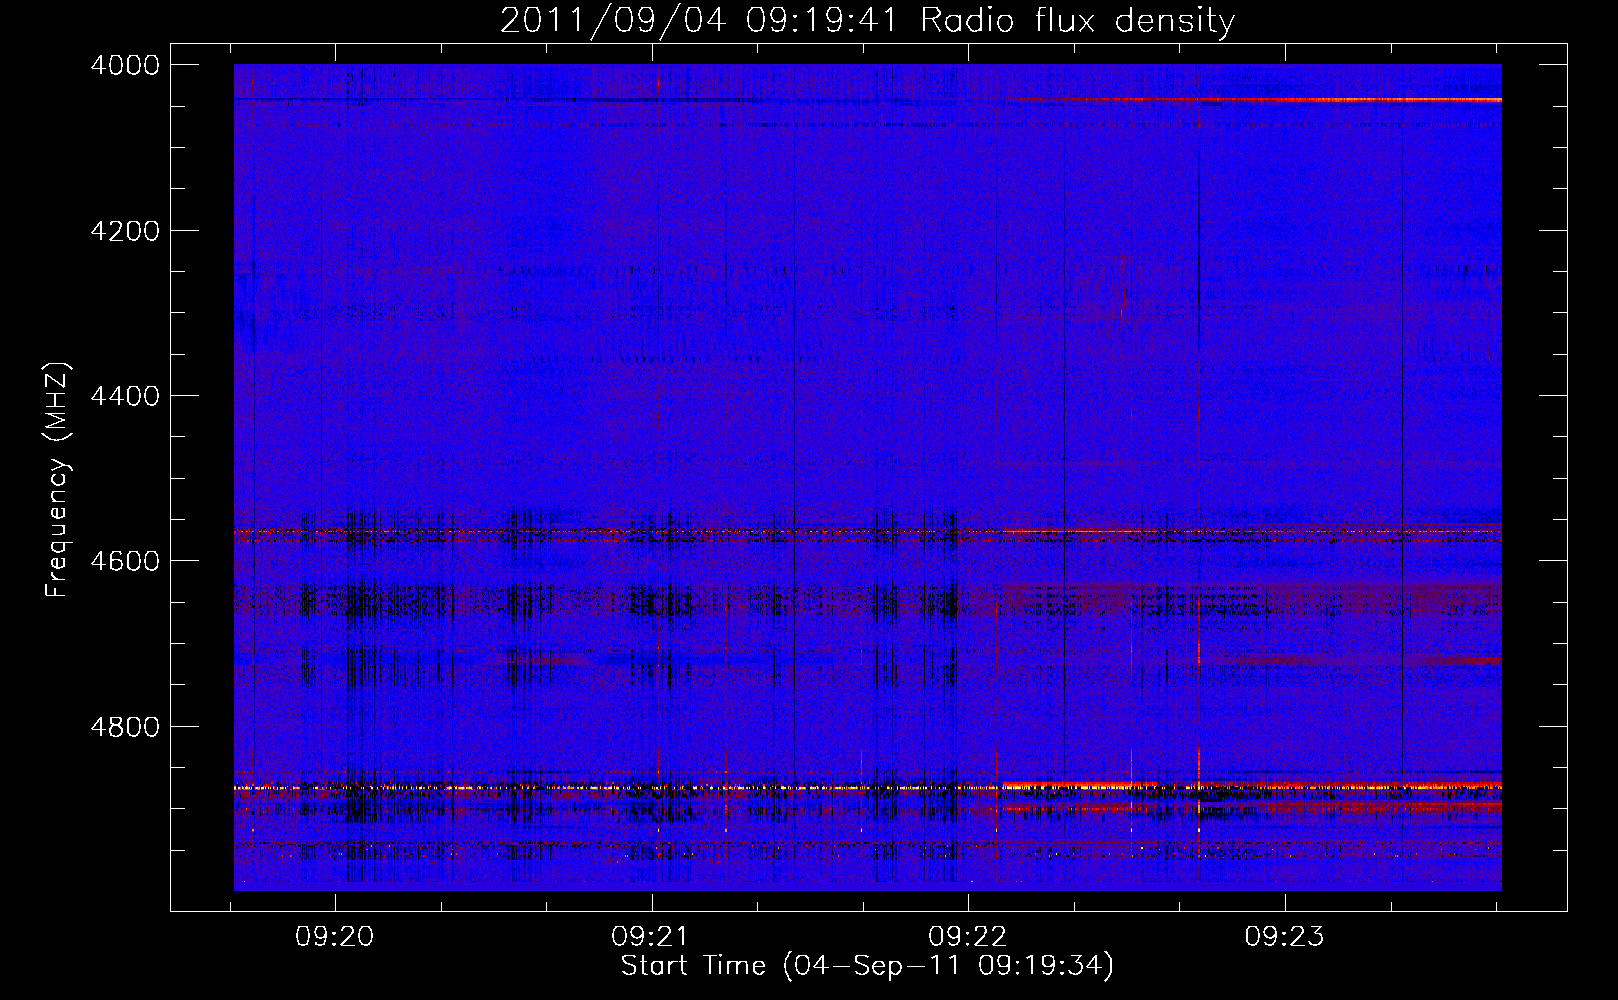Click the 4400 frequency axis label
The height and width of the screenshot is (1000, 1618).
tap(125, 396)
